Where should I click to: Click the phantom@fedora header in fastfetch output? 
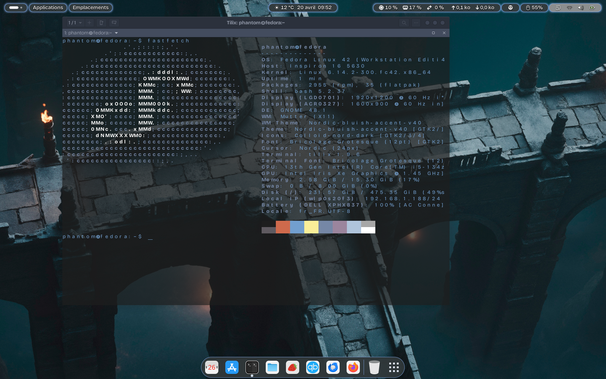294,47
